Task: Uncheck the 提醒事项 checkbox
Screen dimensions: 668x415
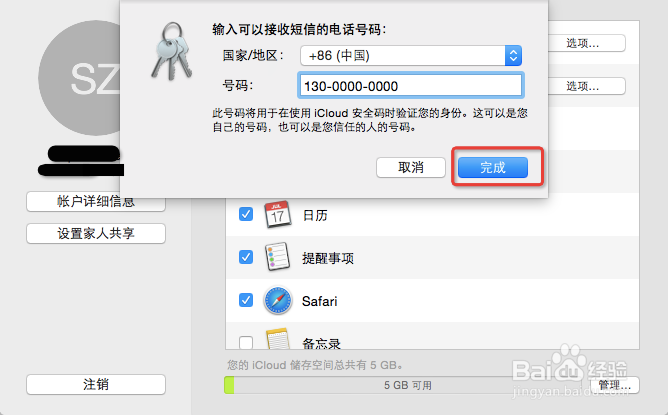Action: pyautogui.click(x=246, y=257)
